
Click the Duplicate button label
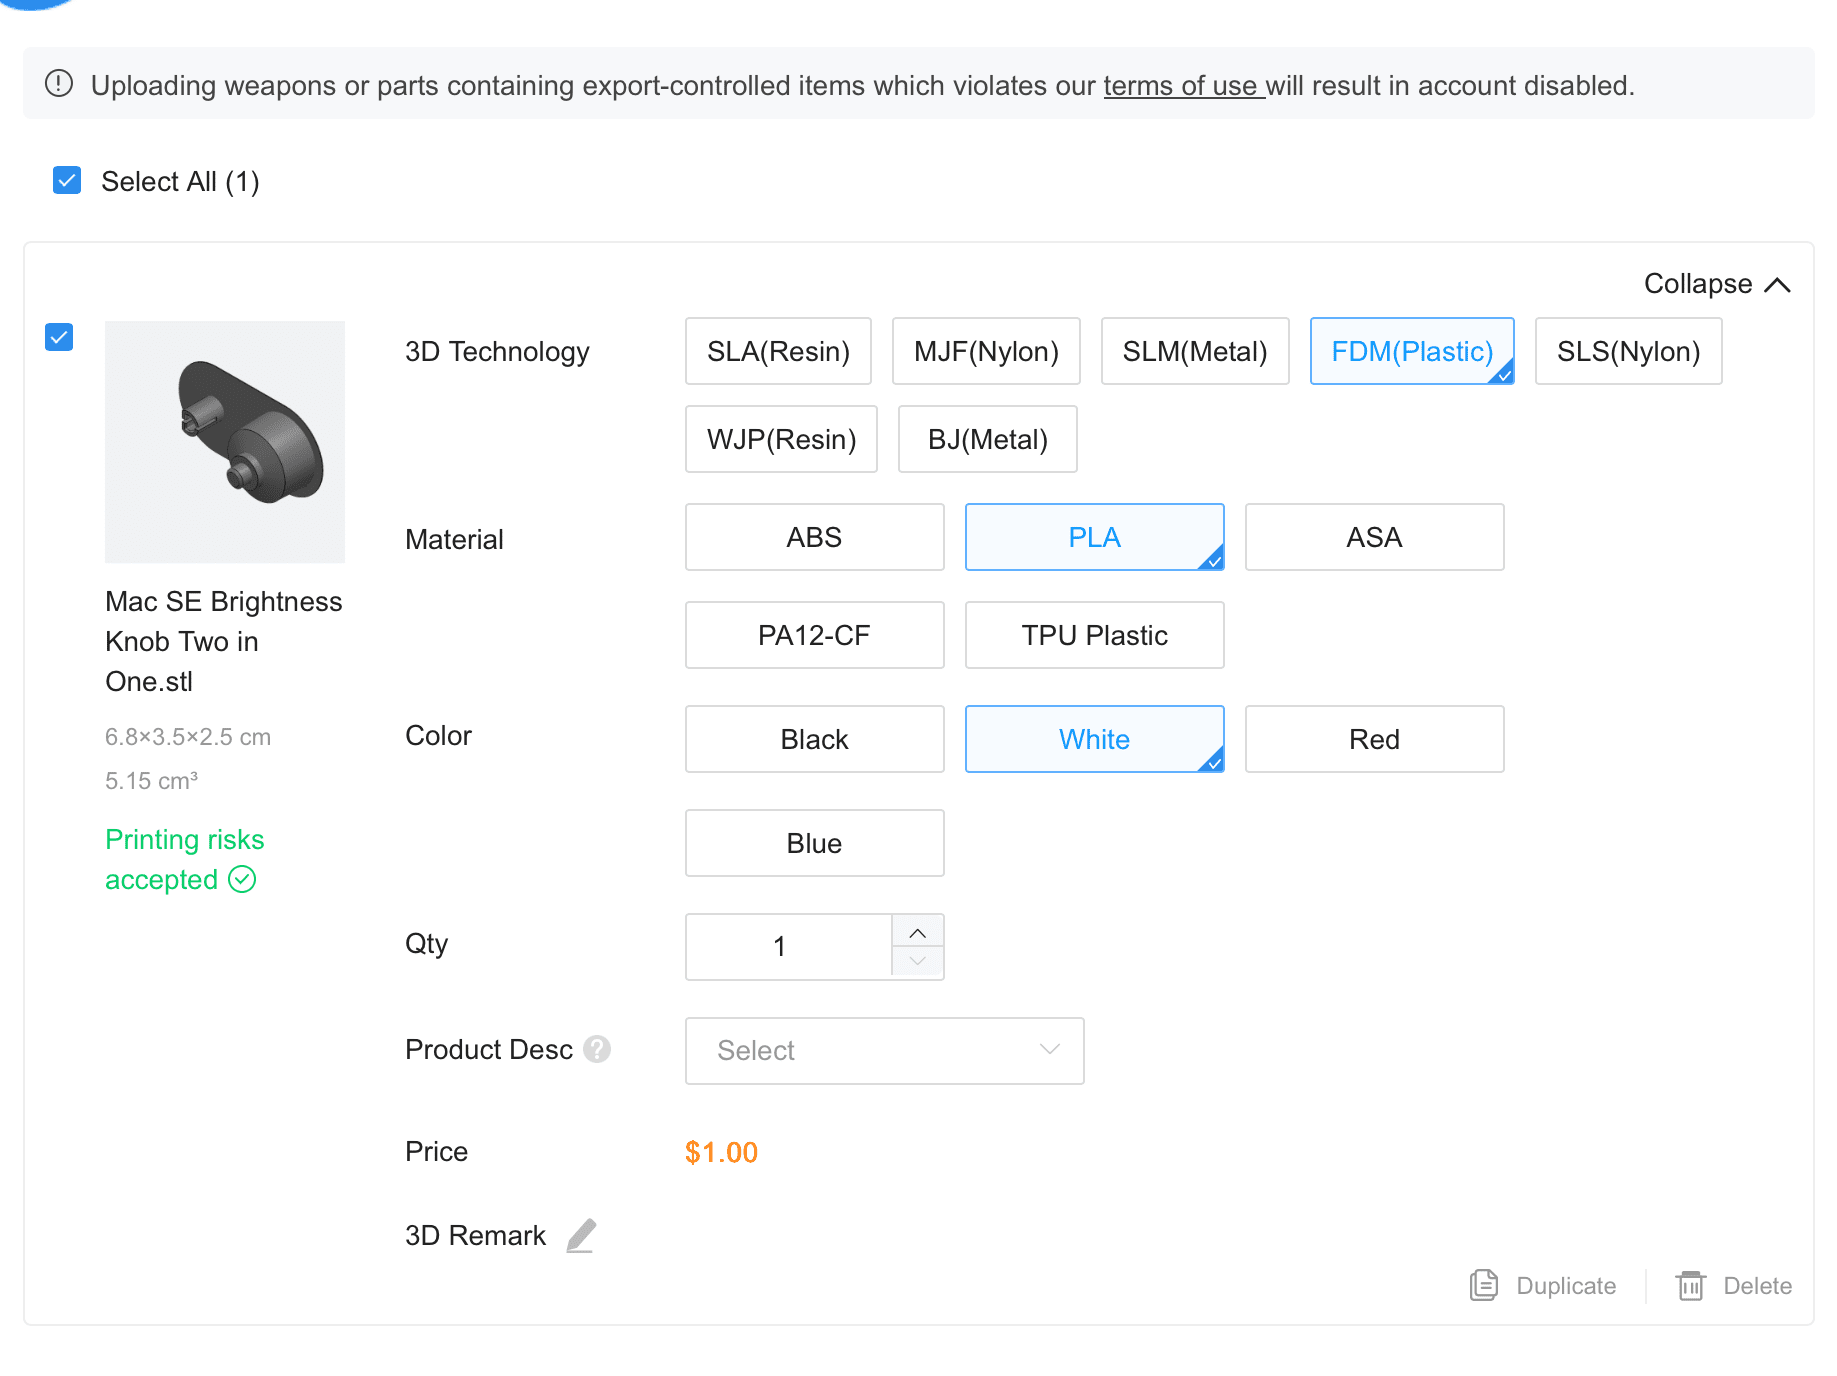click(x=1566, y=1286)
